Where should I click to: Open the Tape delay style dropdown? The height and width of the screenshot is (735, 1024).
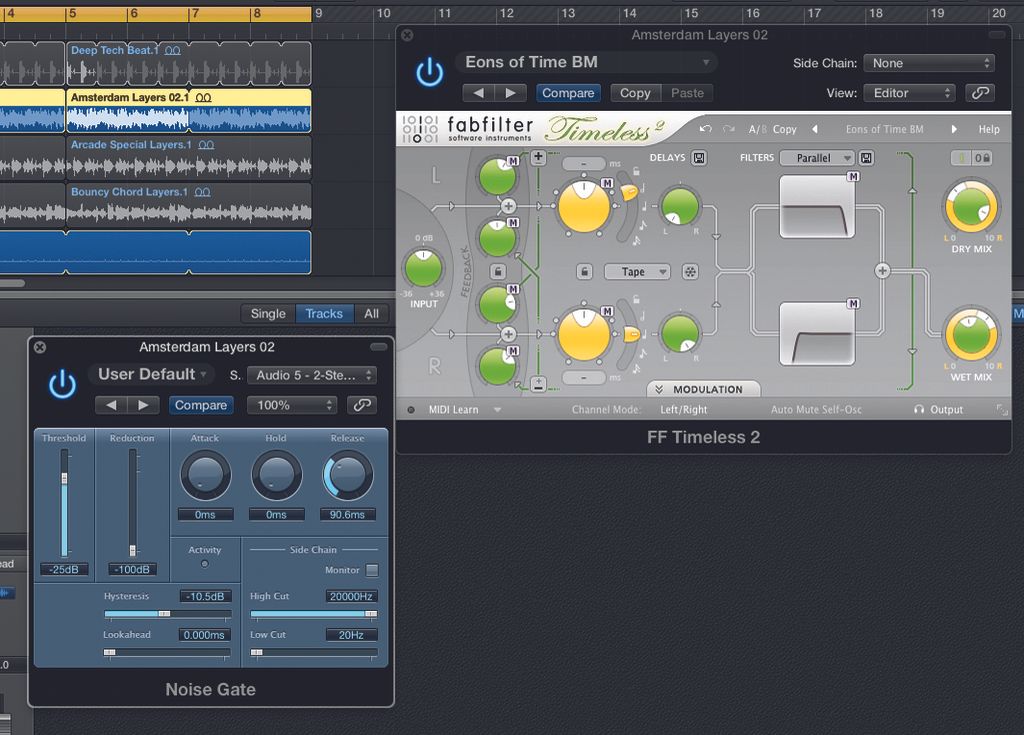[x=637, y=271]
